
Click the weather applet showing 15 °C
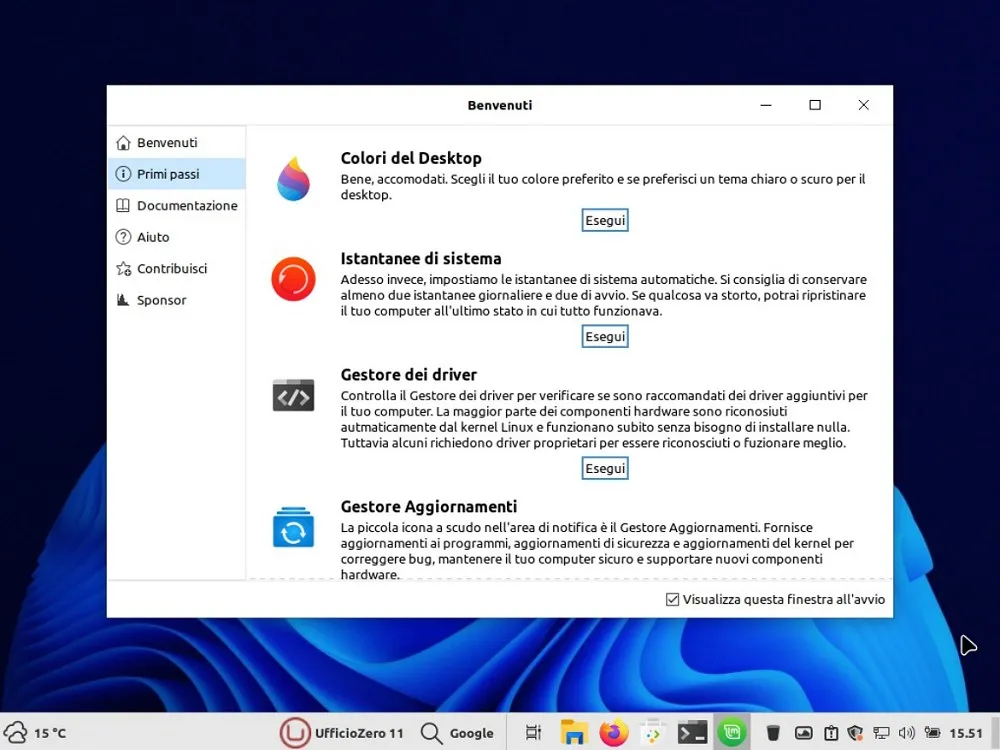[x=34, y=733]
